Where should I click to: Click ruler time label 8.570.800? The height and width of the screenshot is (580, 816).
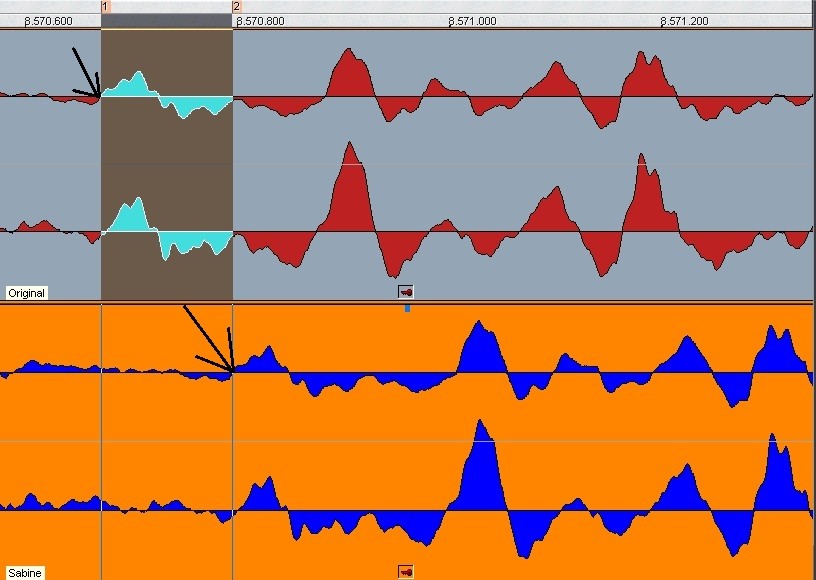[260, 21]
